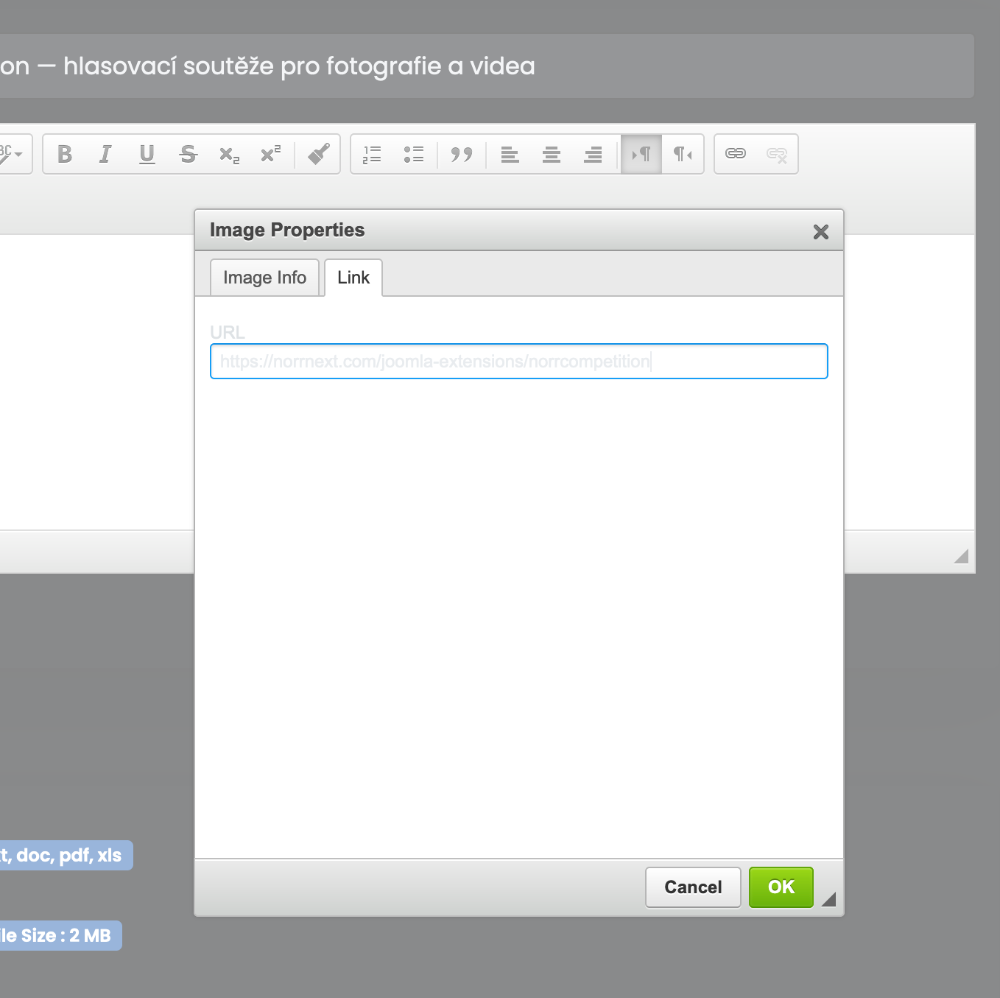The image size is (1000, 998).
Task: Center align the text
Action: point(551,154)
